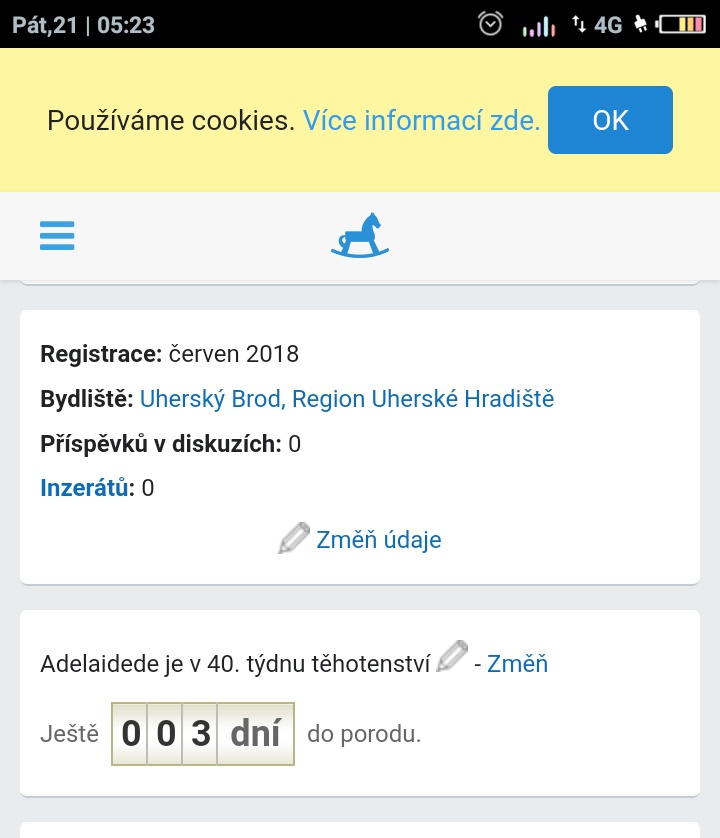Screen dimensions: 720x838
Task: Tap the Příspěvků v diskuzích line
Action: [170, 444]
